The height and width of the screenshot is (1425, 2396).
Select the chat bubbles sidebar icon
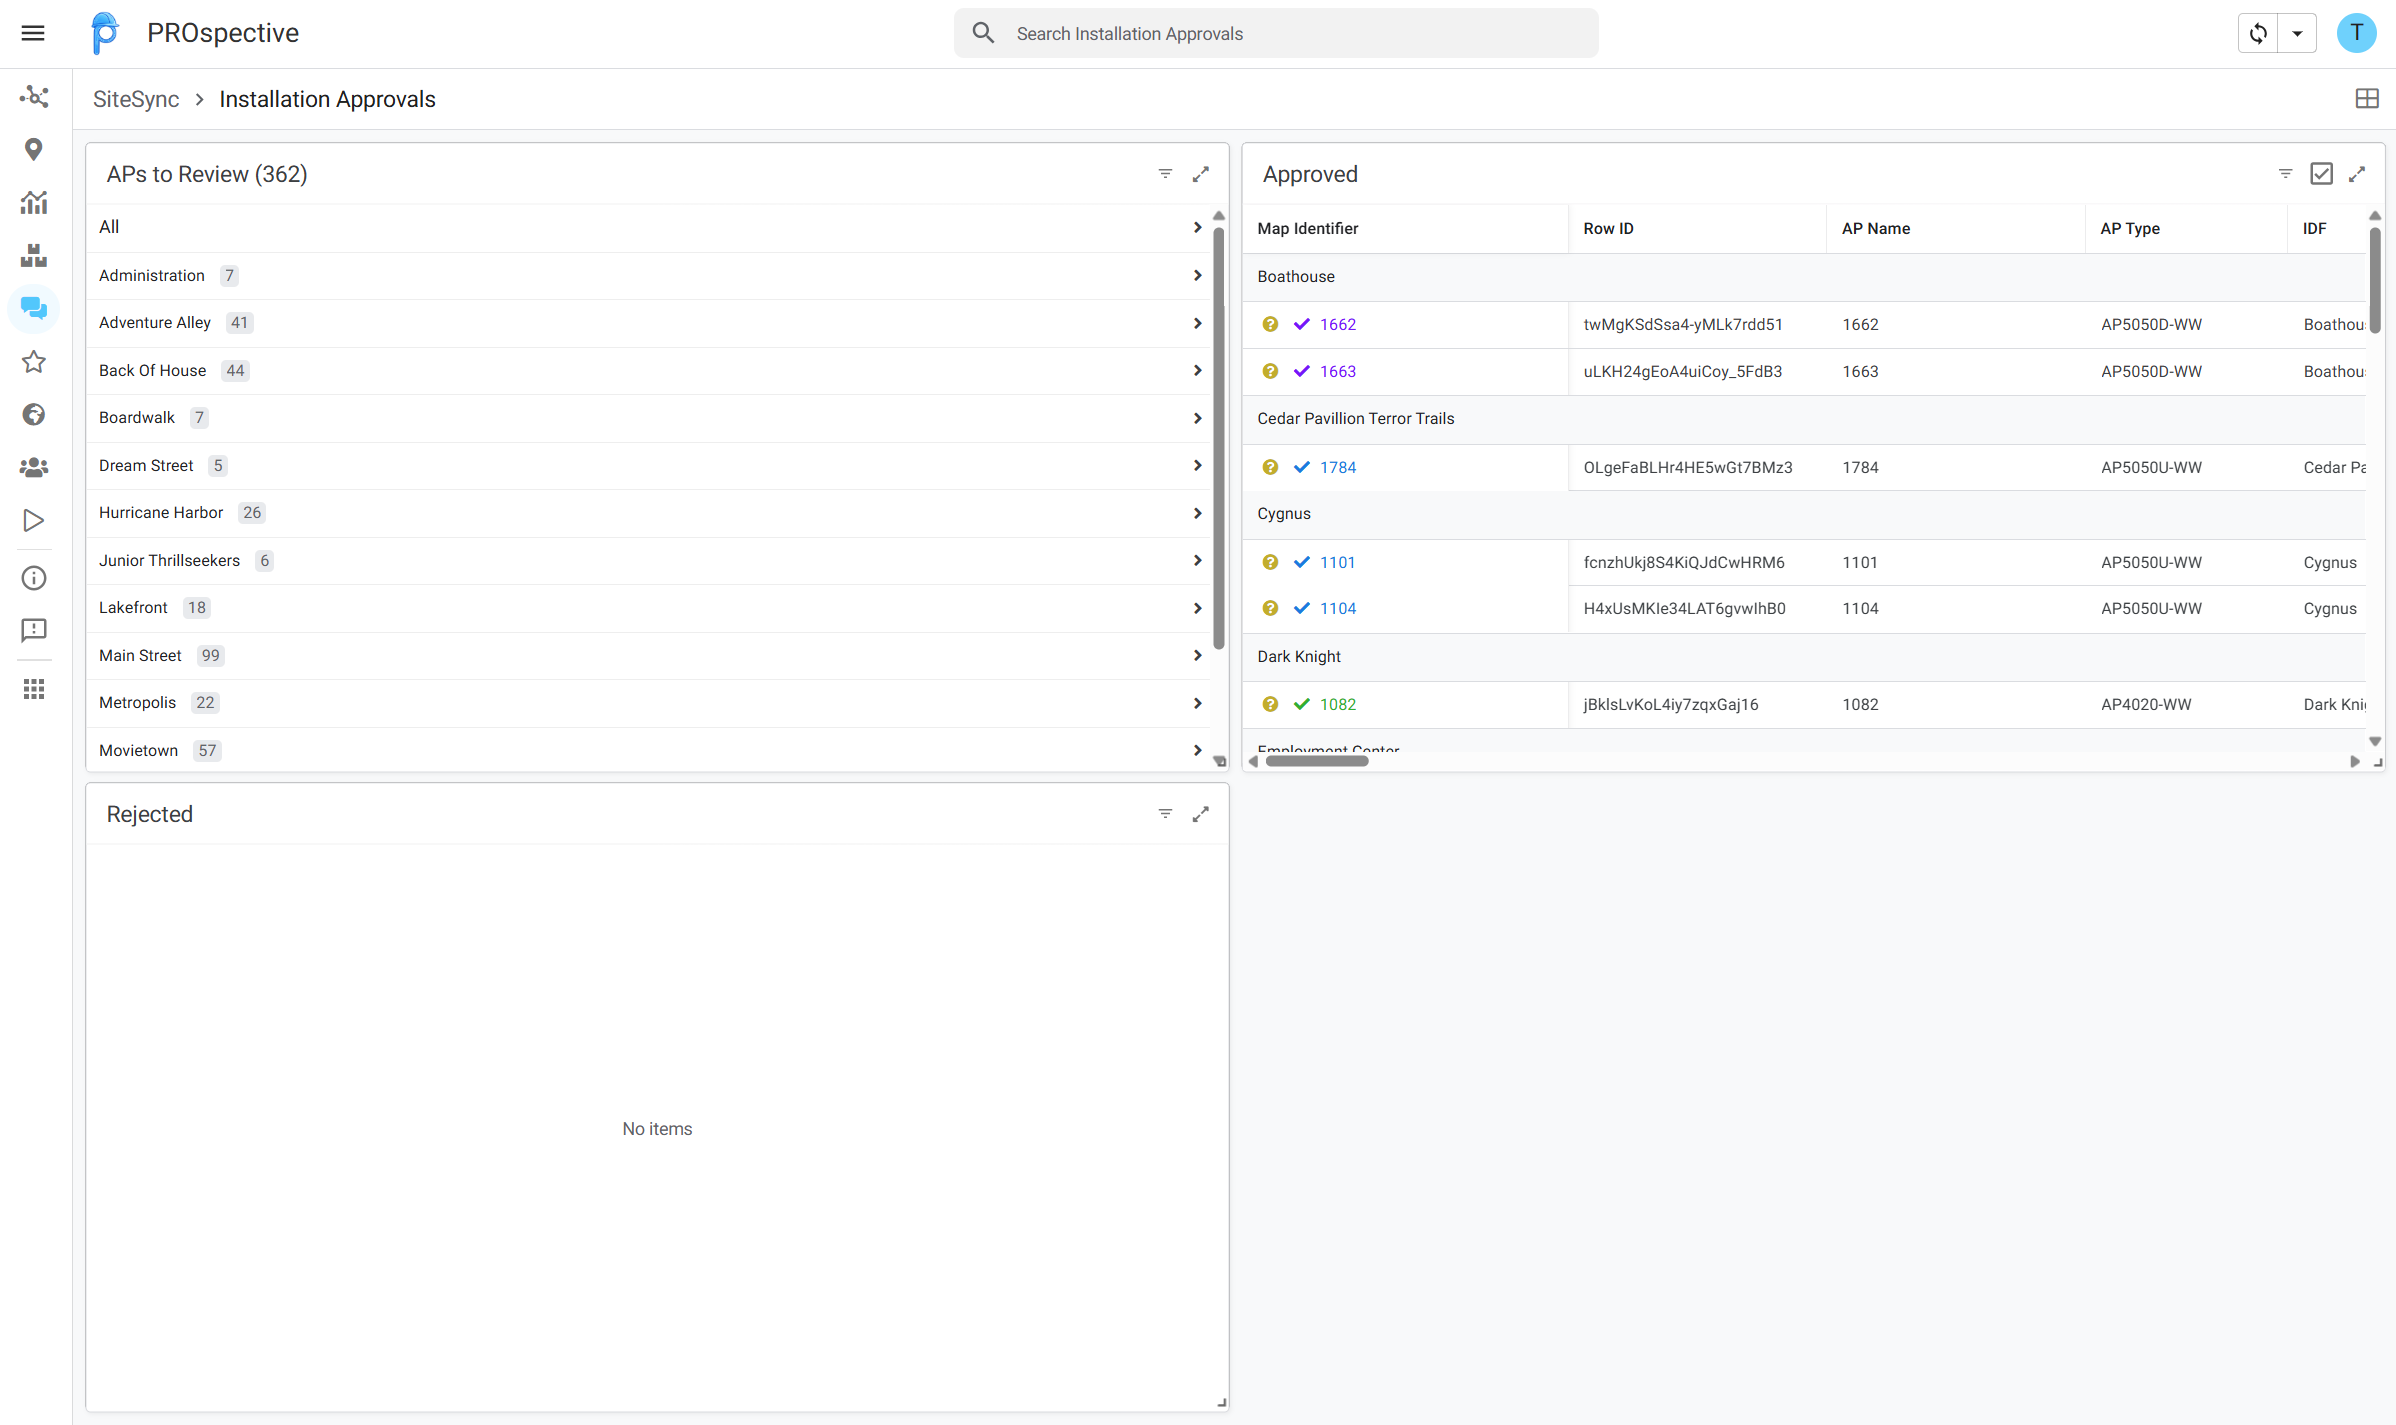point(34,309)
